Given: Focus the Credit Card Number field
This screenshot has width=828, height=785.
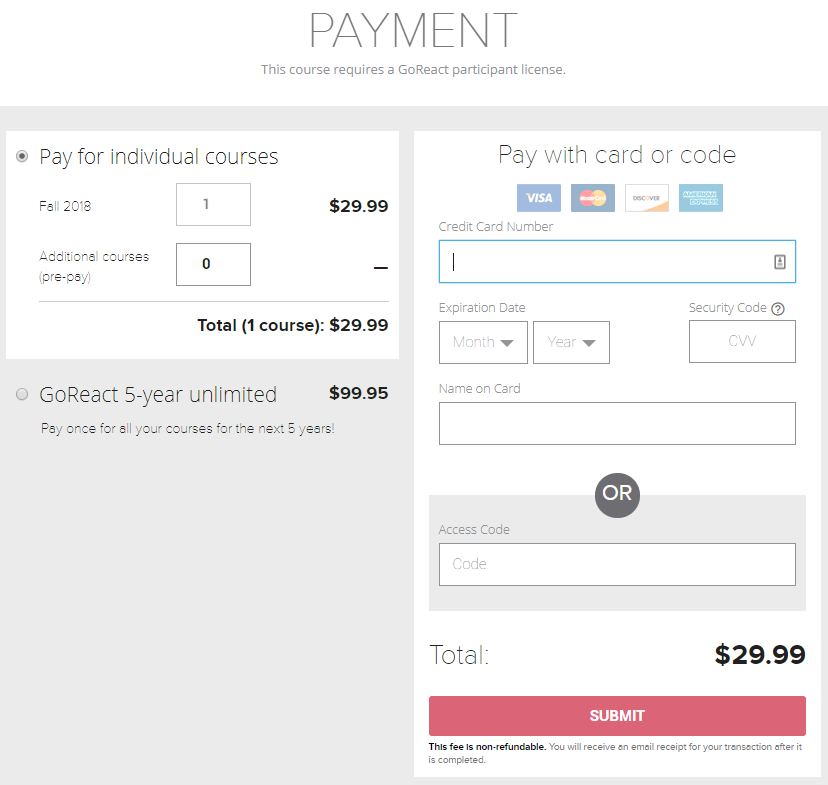Looking at the screenshot, I should [x=617, y=262].
